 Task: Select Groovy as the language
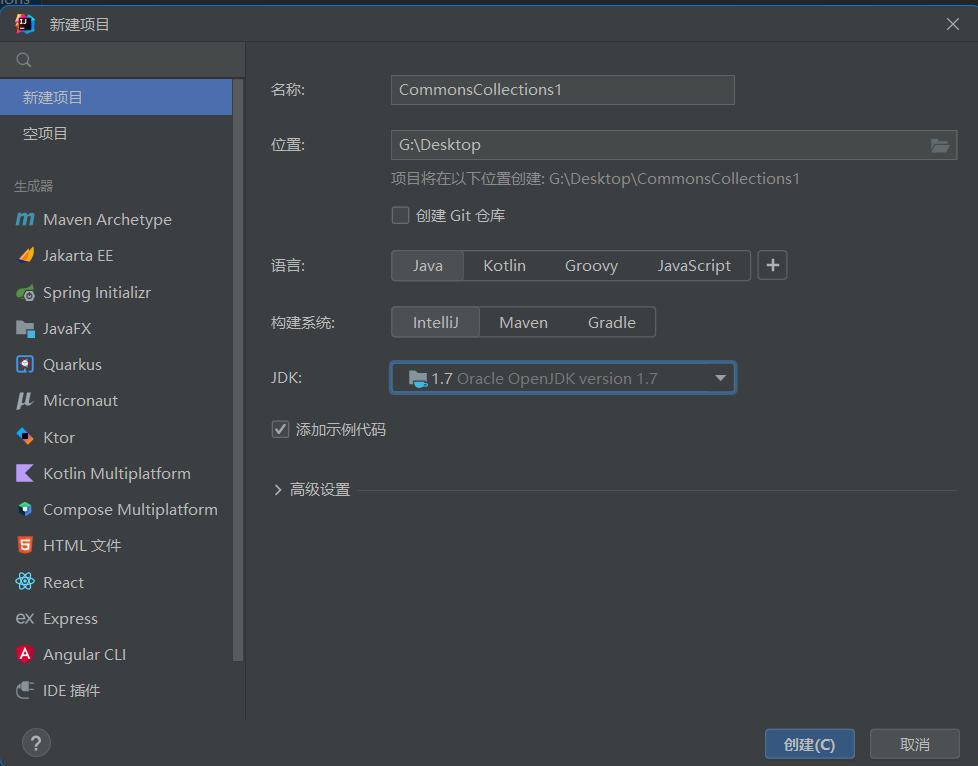click(x=591, y=266)
